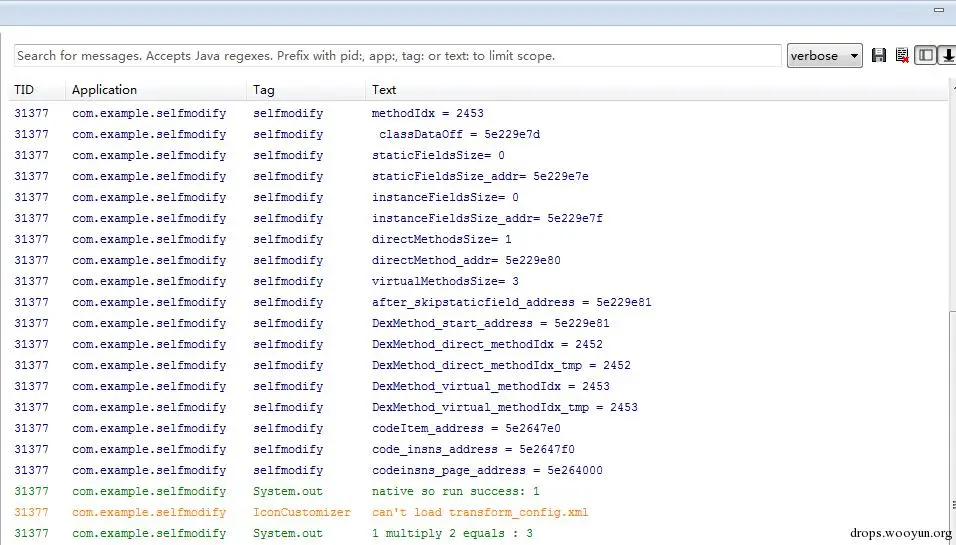Click System.out tag in multiply row

click(x=288, y=533)
